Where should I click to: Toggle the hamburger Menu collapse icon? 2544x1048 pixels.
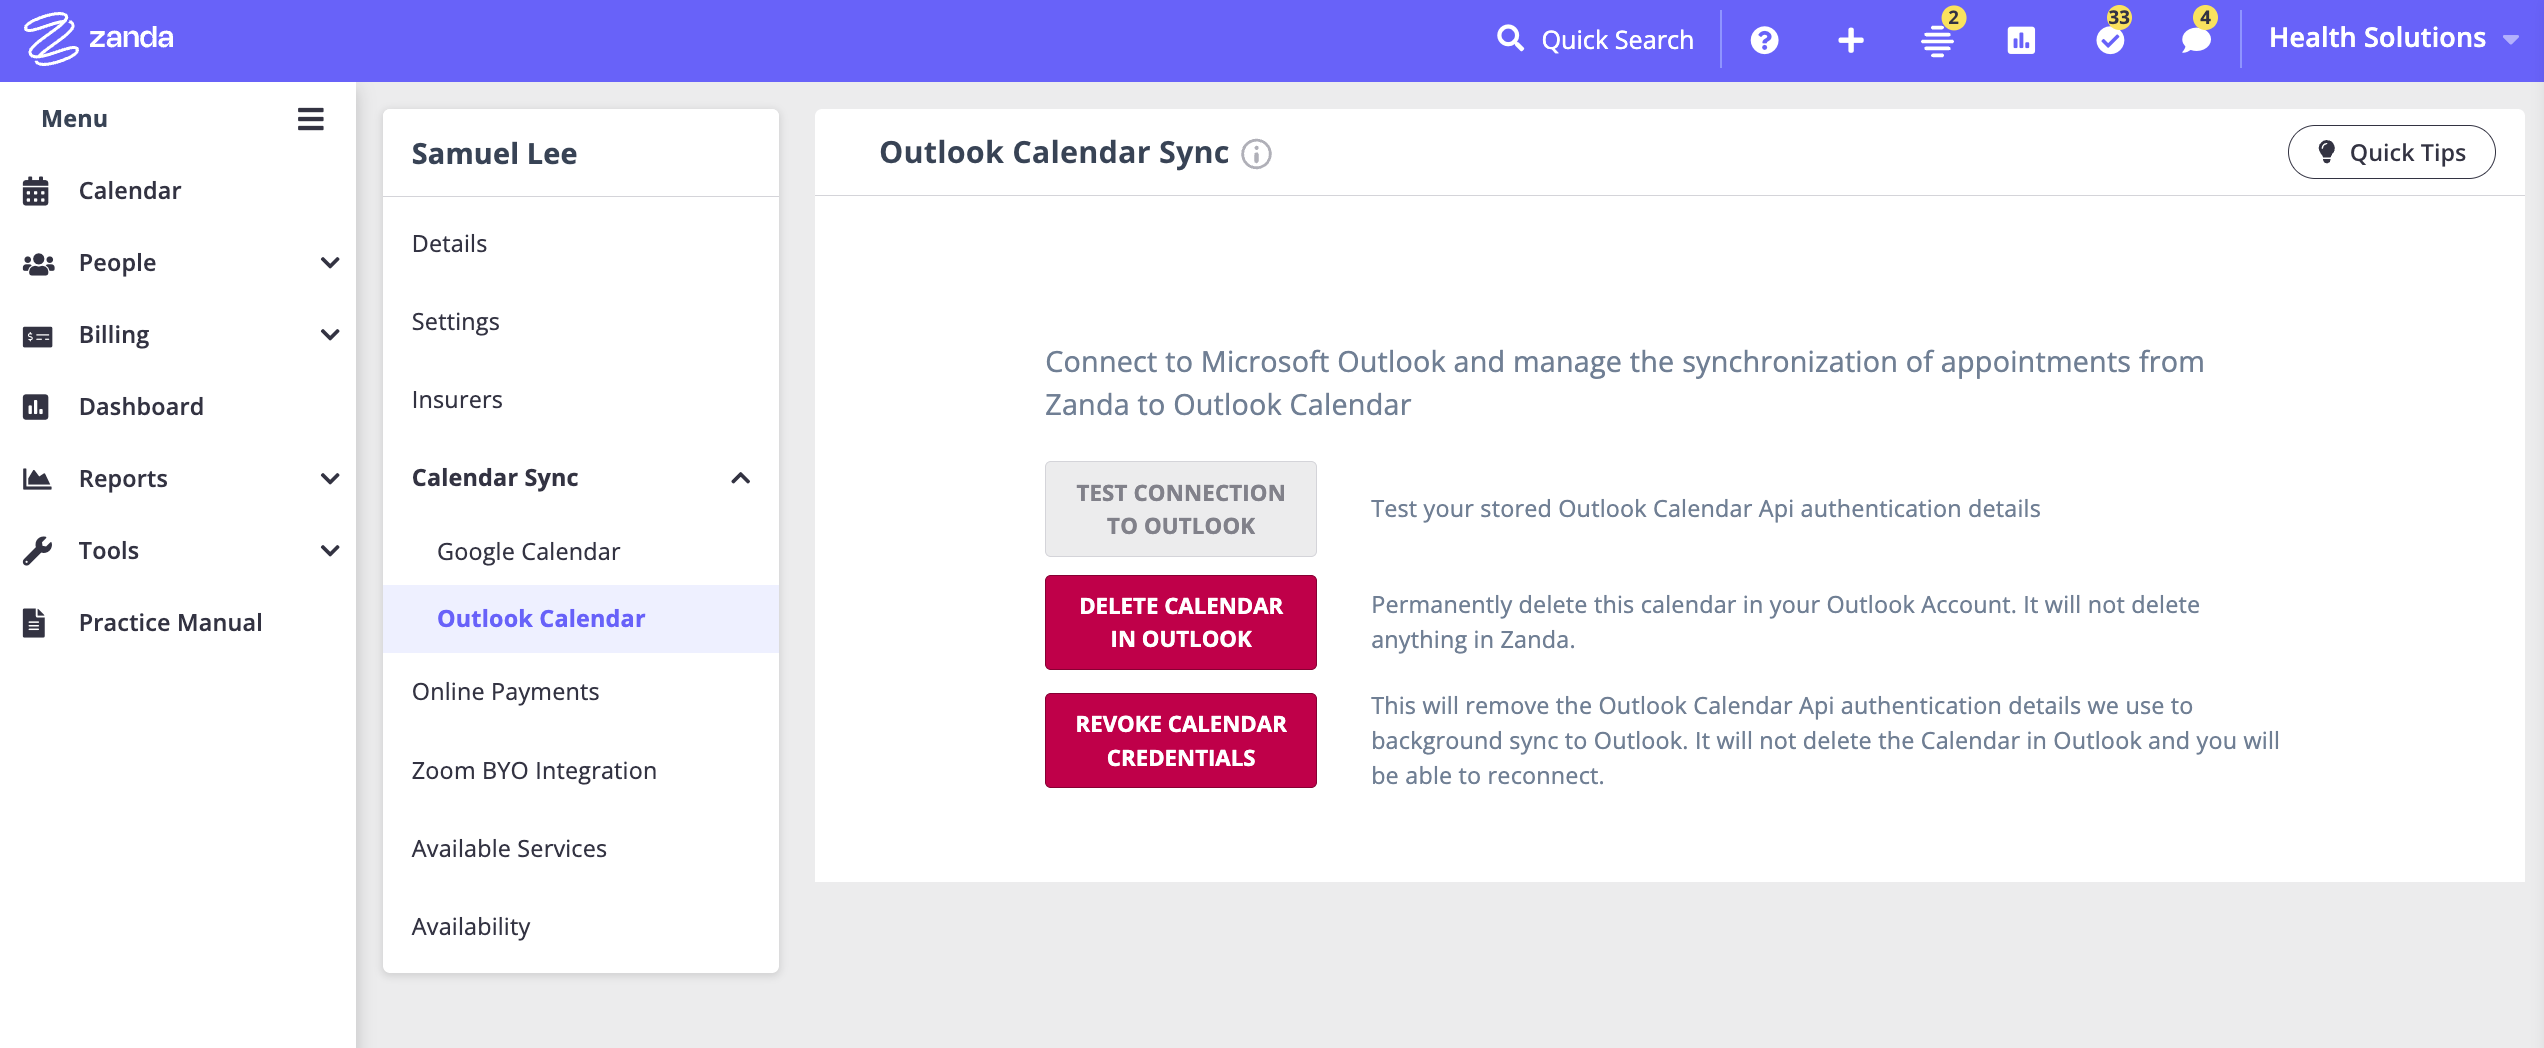(310, 119)
